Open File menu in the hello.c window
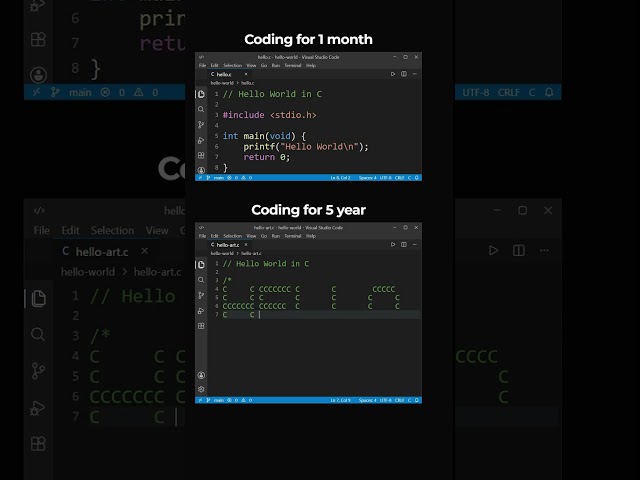Screen dimensions: 640x480 (202, 65)
